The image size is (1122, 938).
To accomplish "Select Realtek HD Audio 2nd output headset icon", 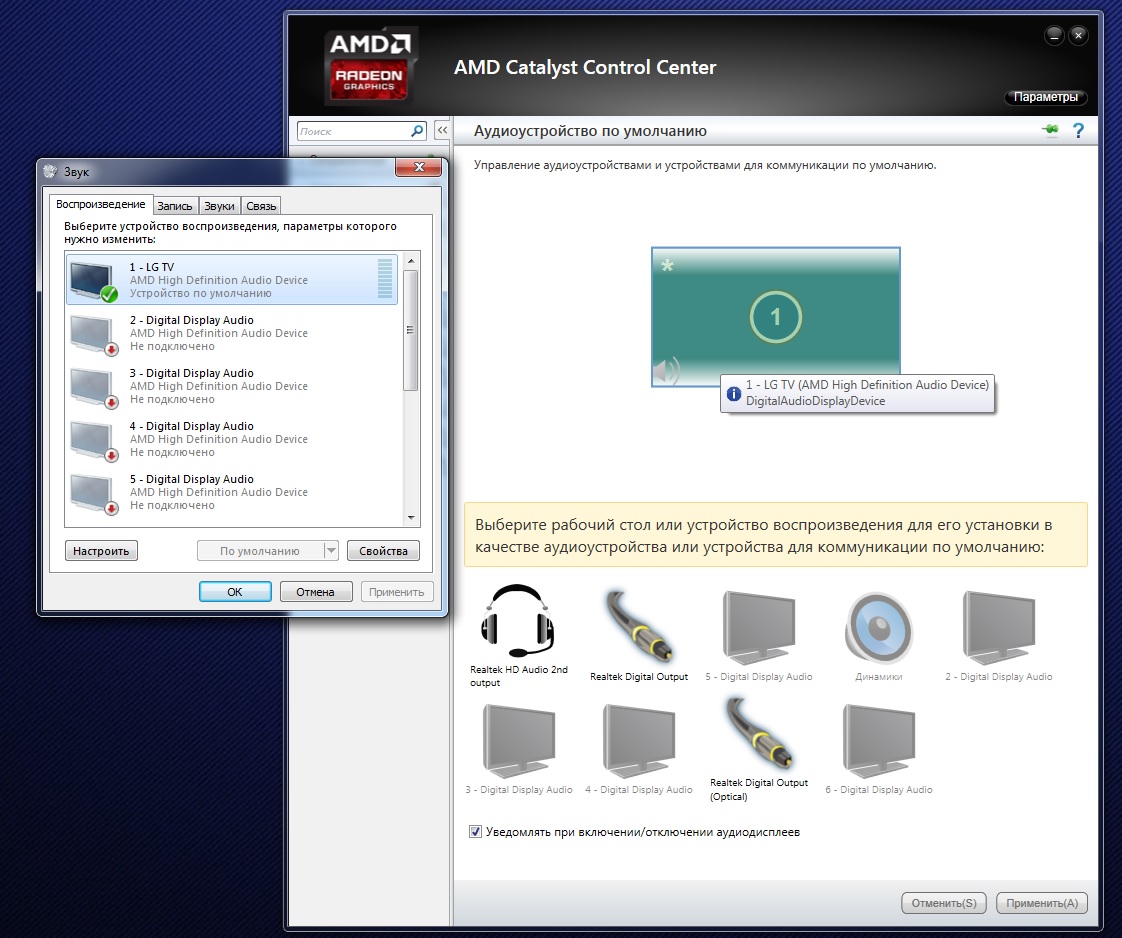I will point(518,621).
